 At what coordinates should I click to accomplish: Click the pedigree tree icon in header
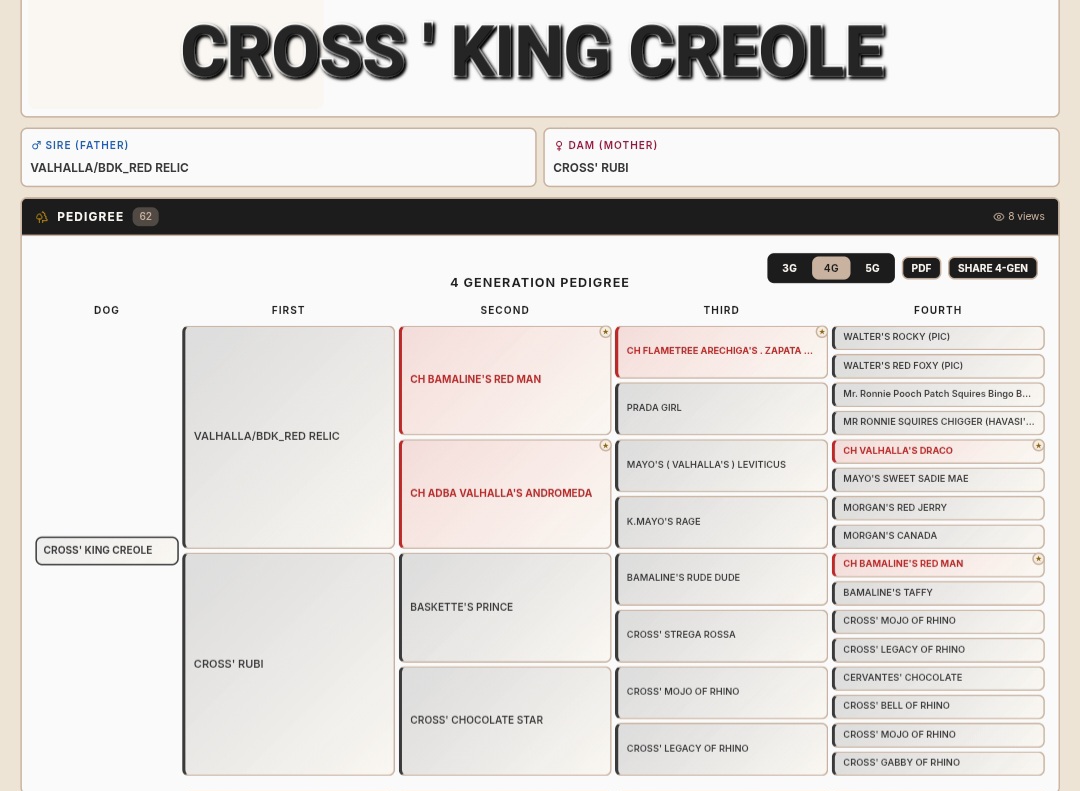(42, 217)
